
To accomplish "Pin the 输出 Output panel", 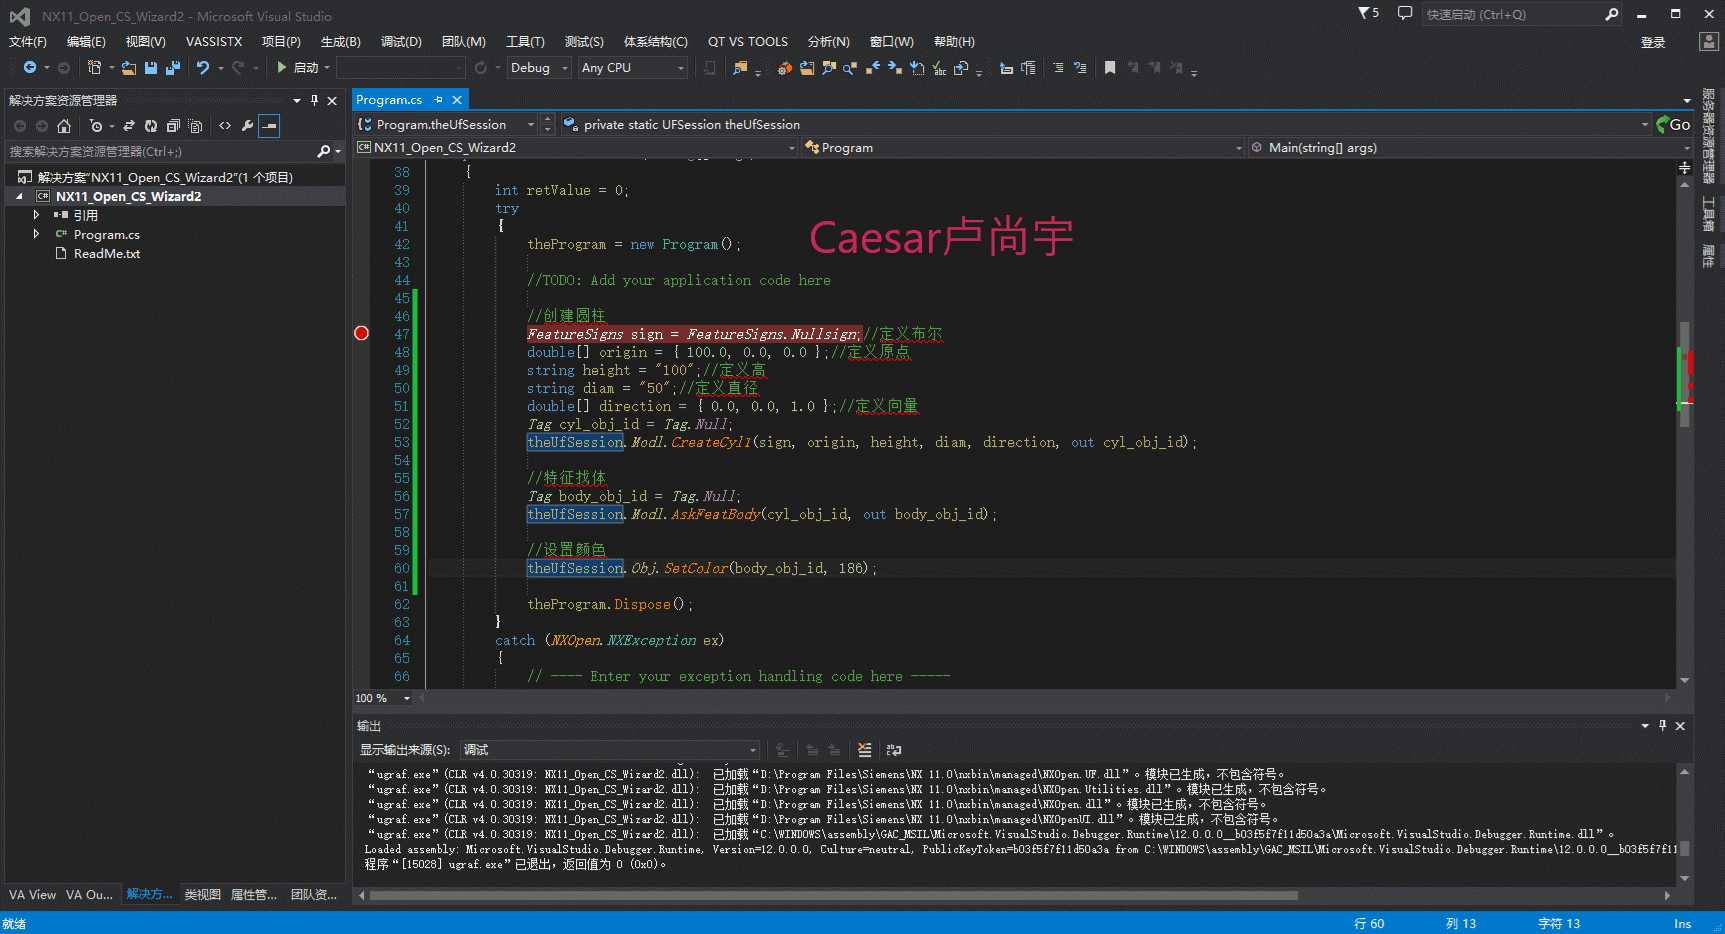I will (1663, 726).
